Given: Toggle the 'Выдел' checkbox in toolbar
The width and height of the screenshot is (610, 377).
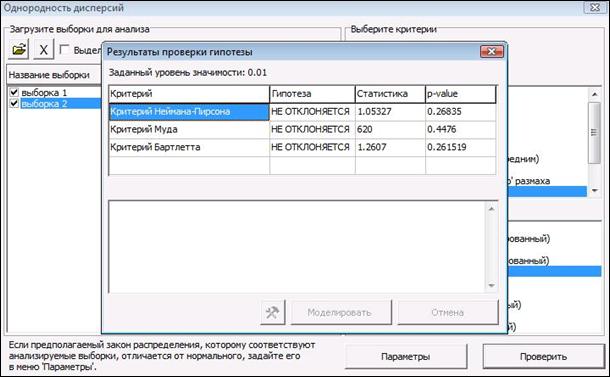Looking at the screenshot, I should coord(64,49).
